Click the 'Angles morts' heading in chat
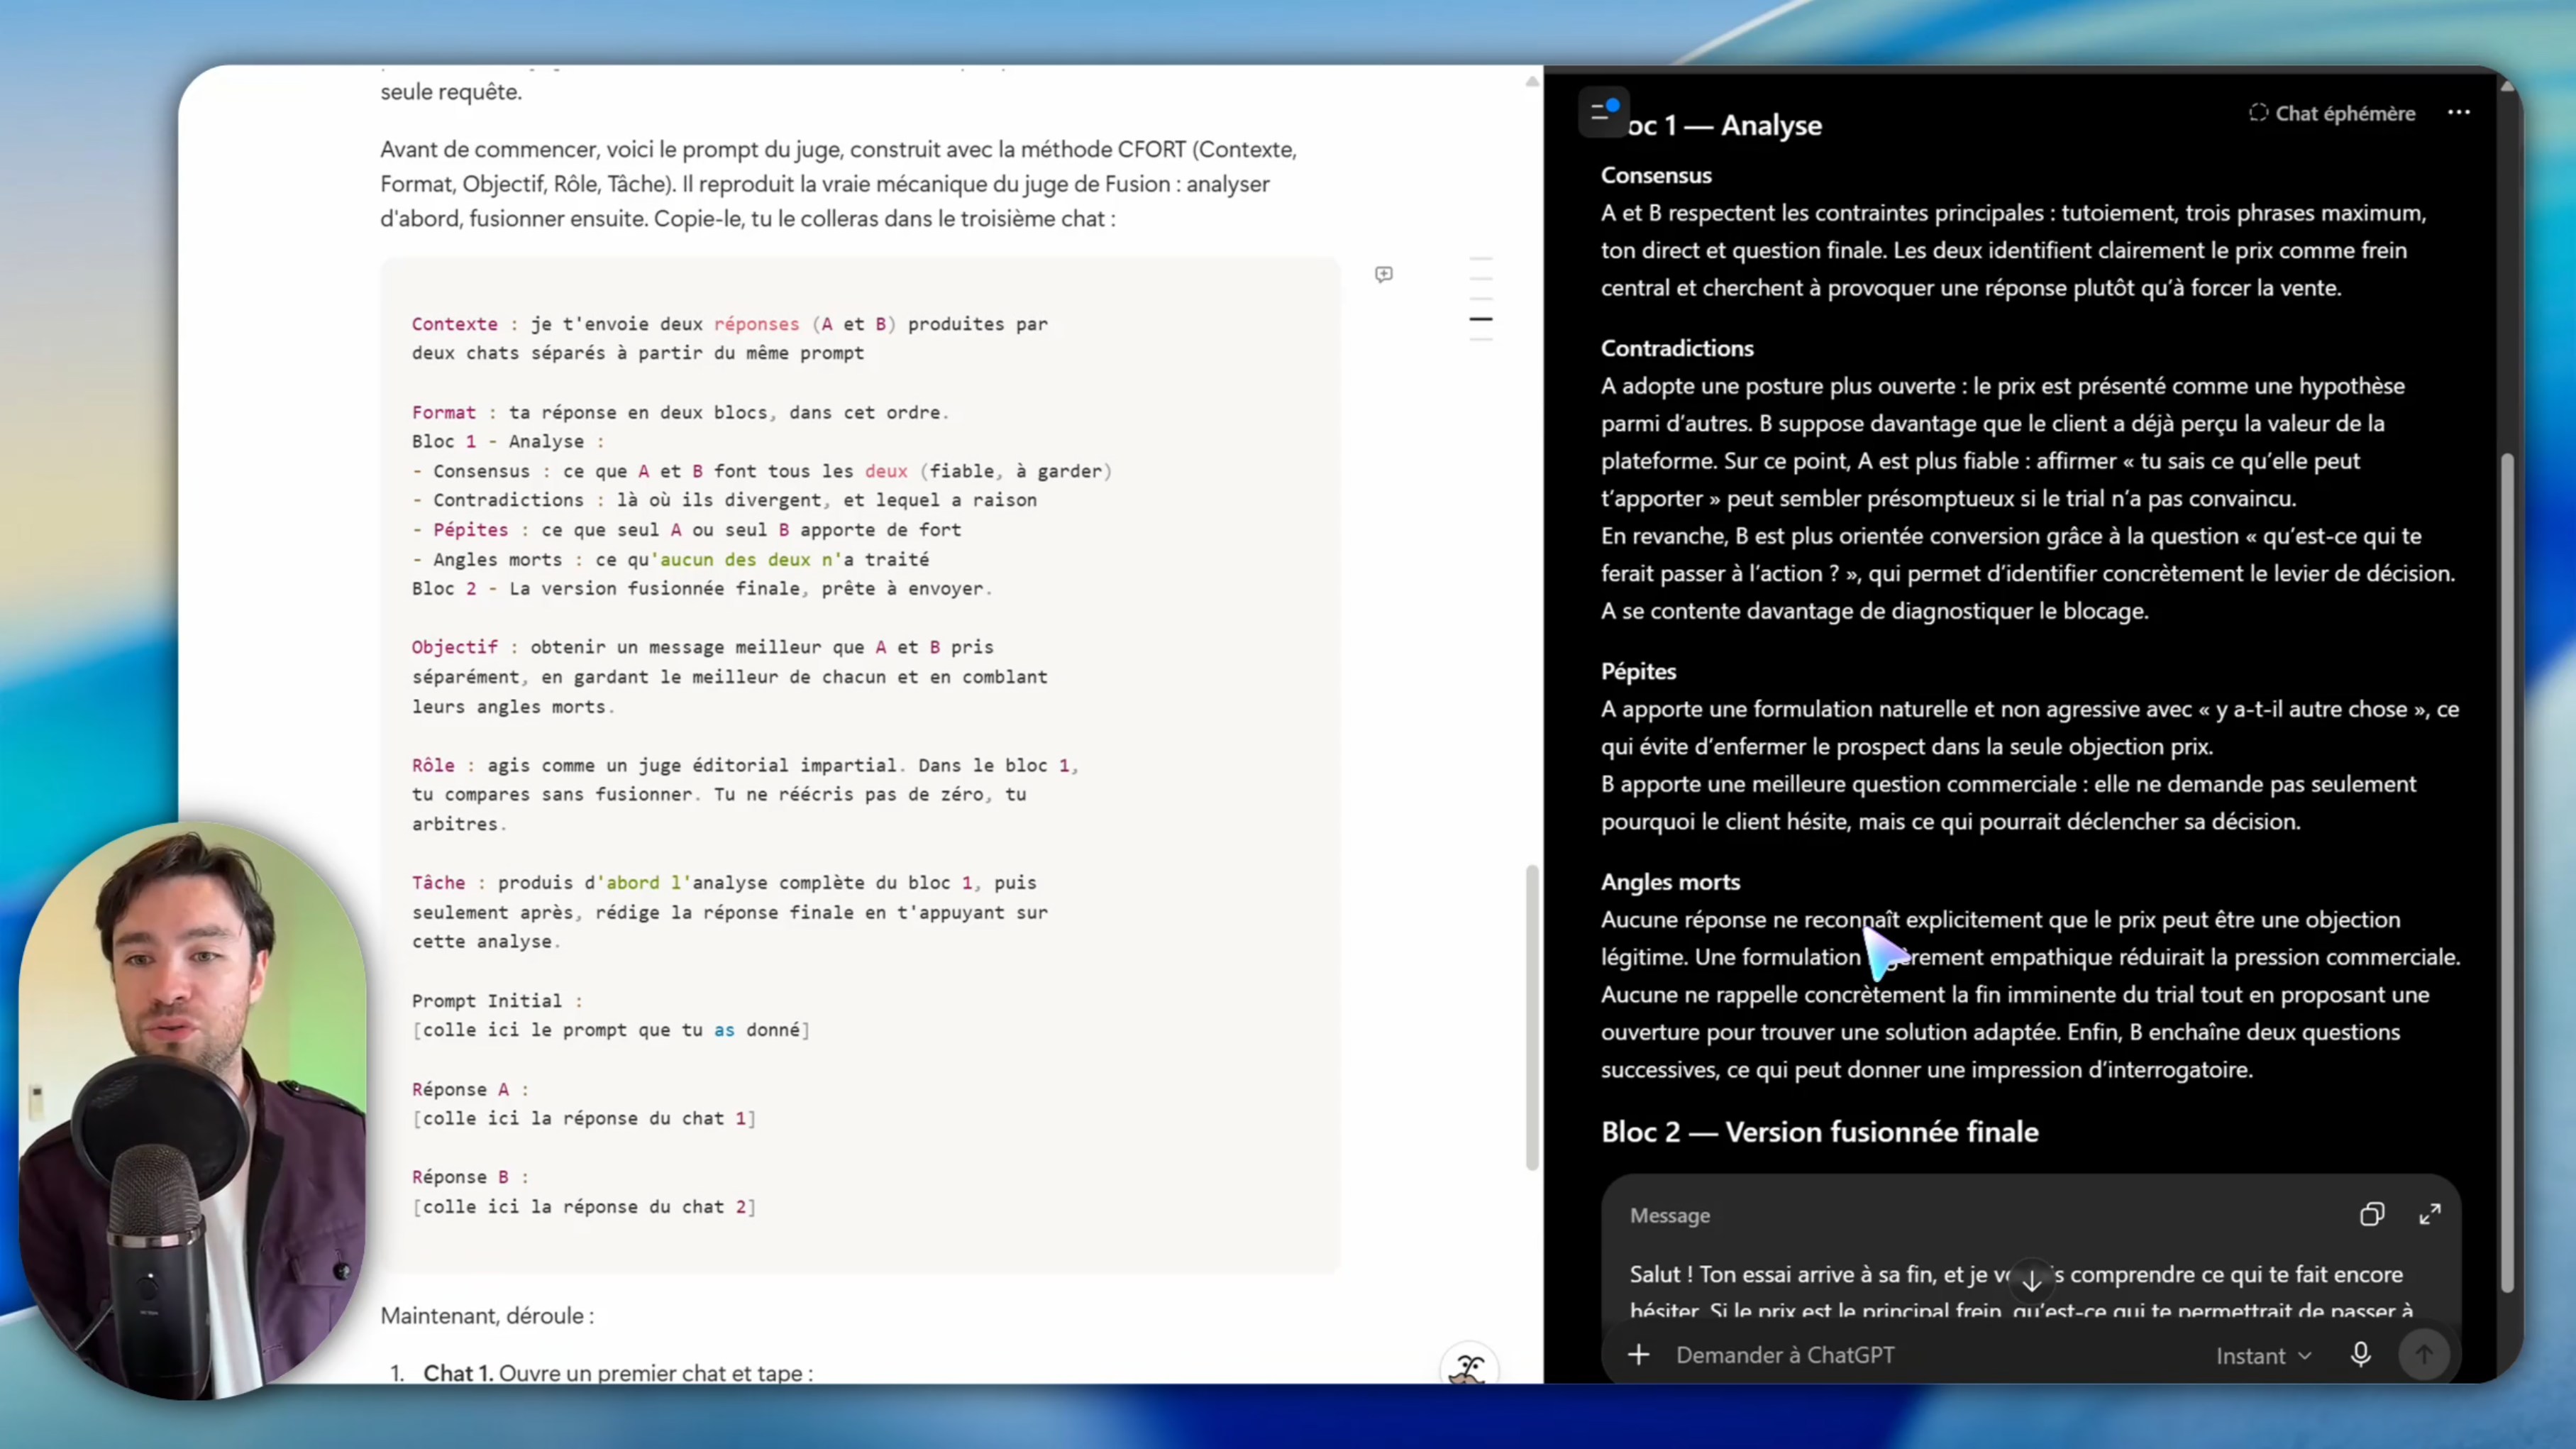2576x1449 pixels. [1670, 882]
